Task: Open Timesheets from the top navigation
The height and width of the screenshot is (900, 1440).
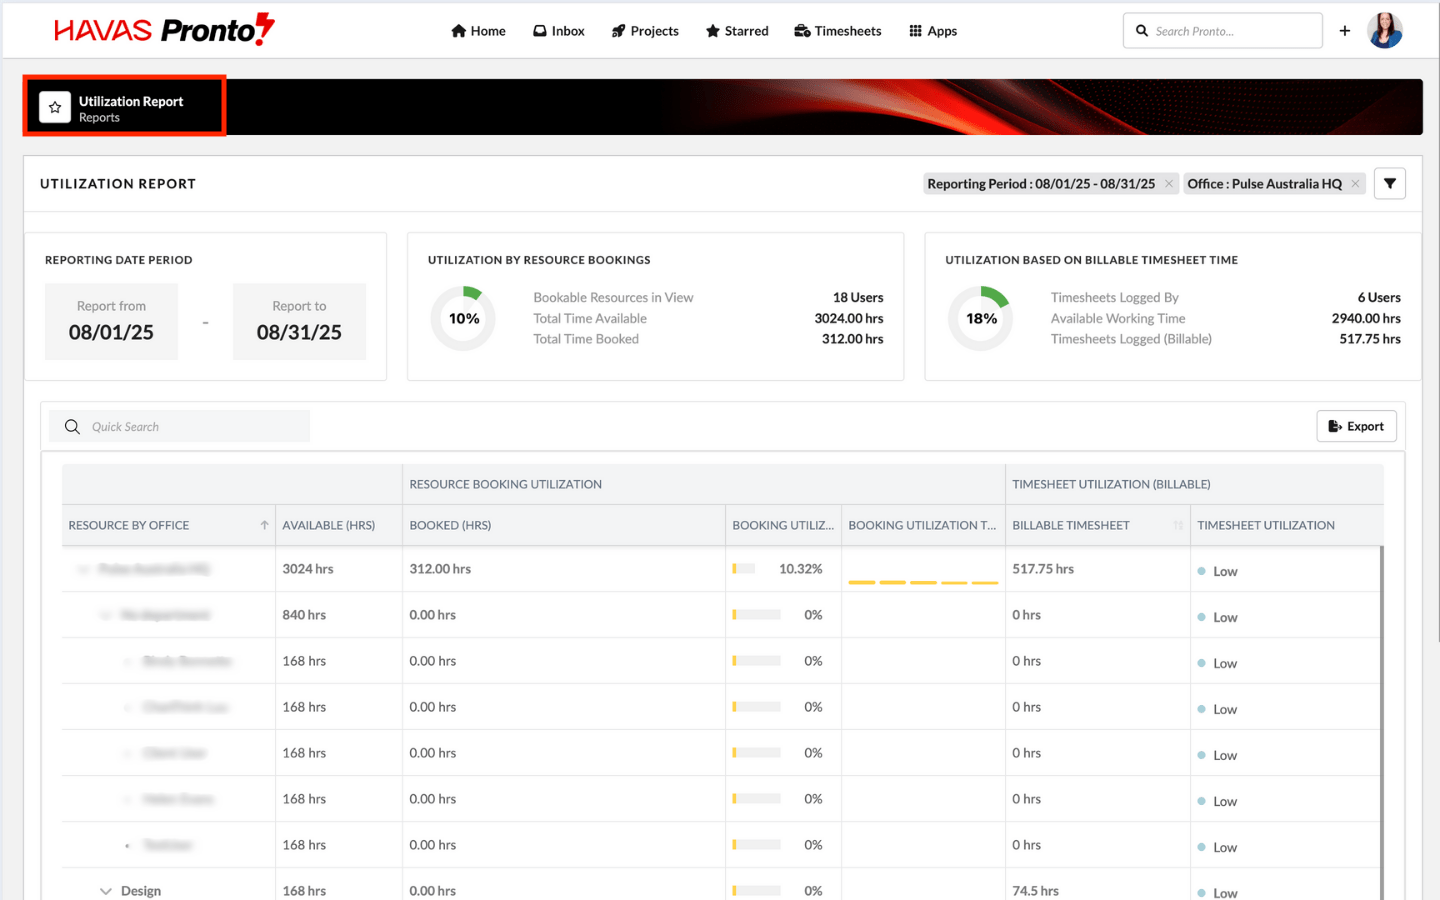Action: coord(838,31)
